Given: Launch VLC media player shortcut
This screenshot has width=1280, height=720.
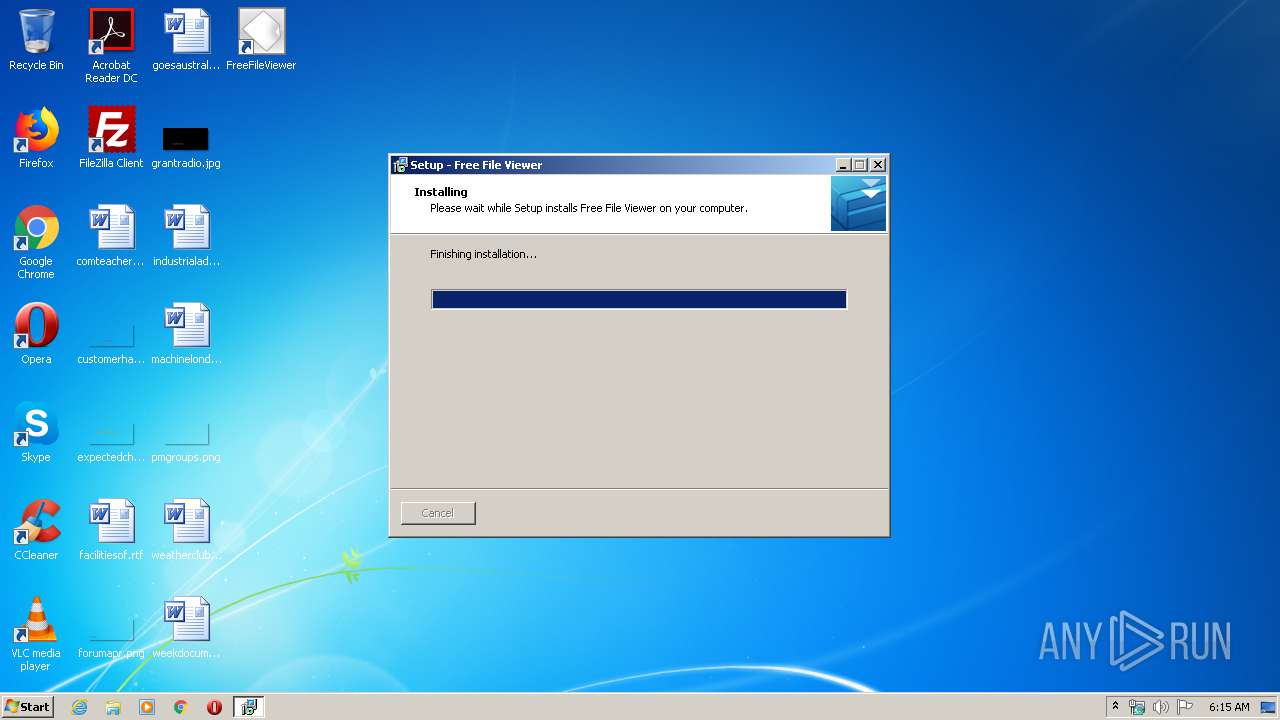Looking at the screenshot, I should click(x=36, y=633).
